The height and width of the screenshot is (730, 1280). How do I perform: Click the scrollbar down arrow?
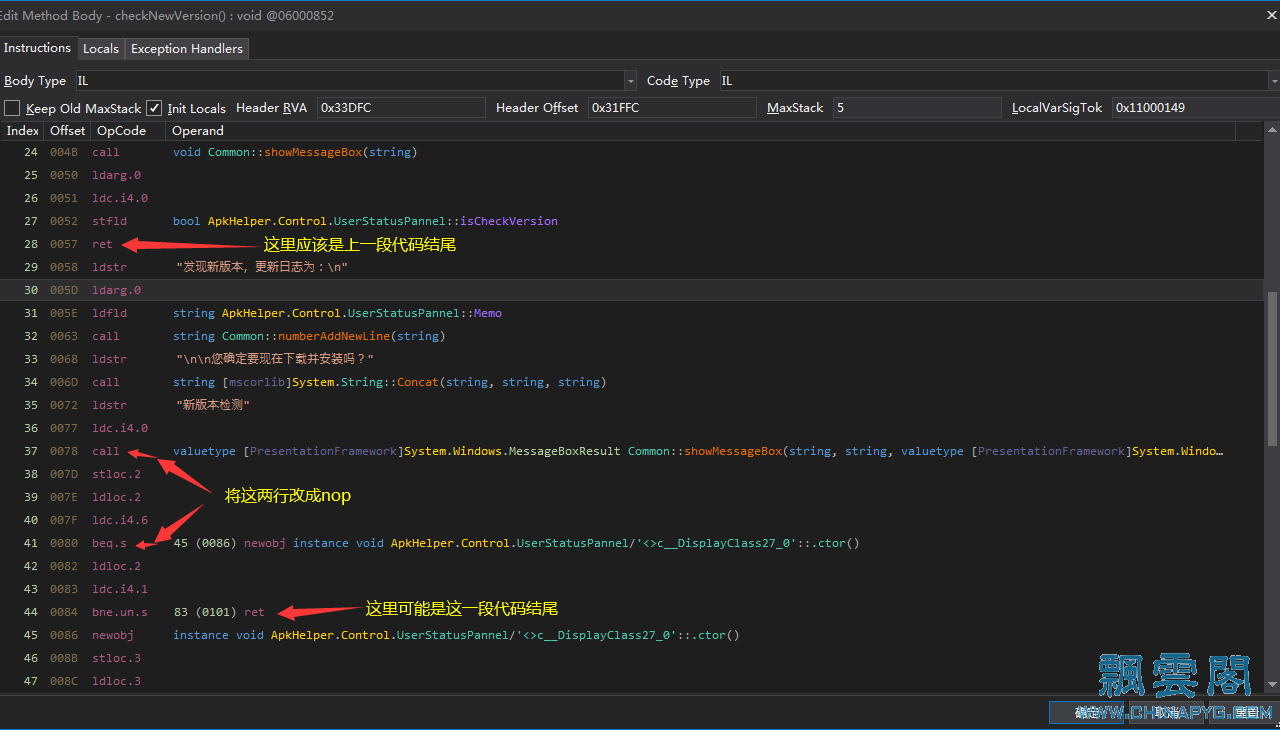[x=1272, y=685]
